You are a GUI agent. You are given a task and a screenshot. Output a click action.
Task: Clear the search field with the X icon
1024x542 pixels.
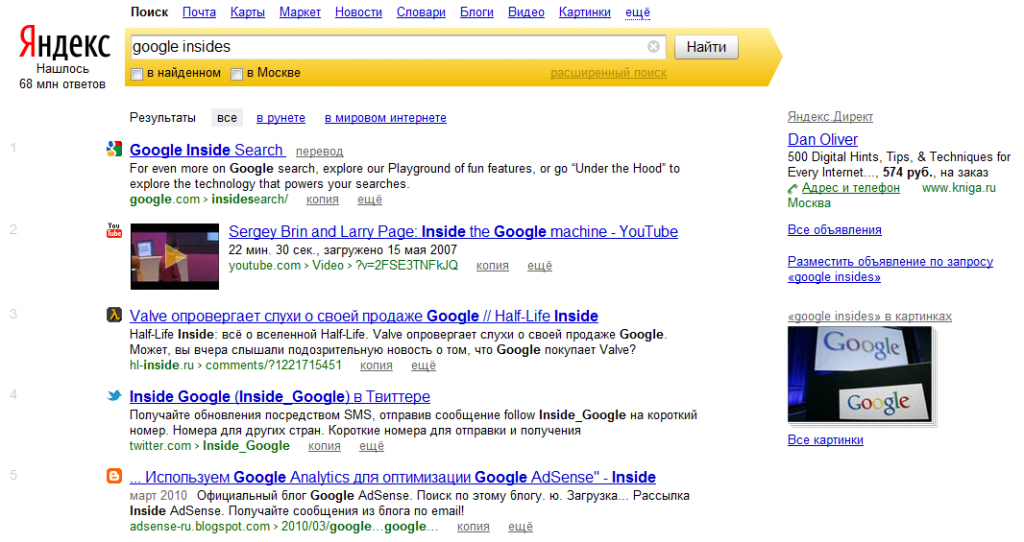pos(653,46)
